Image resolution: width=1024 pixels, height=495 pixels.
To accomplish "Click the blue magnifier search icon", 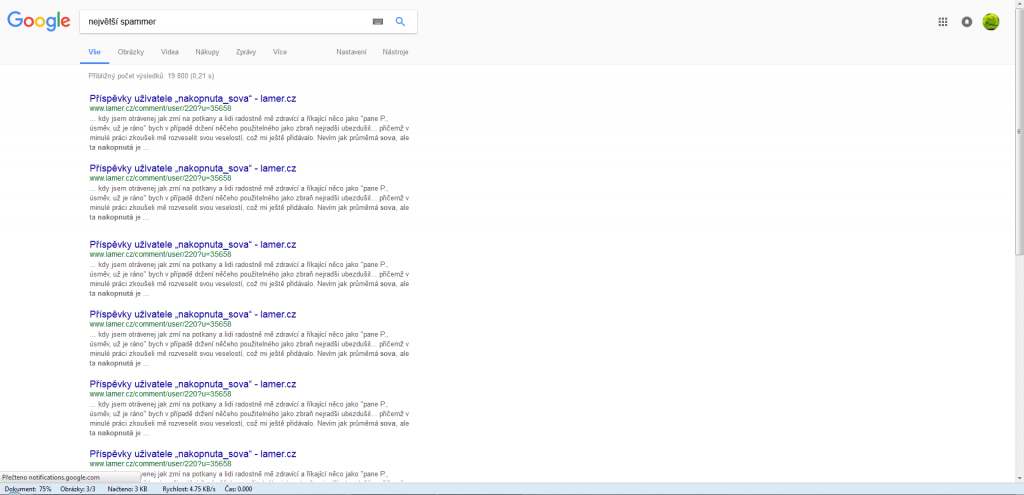I will [x=400, y=22].
